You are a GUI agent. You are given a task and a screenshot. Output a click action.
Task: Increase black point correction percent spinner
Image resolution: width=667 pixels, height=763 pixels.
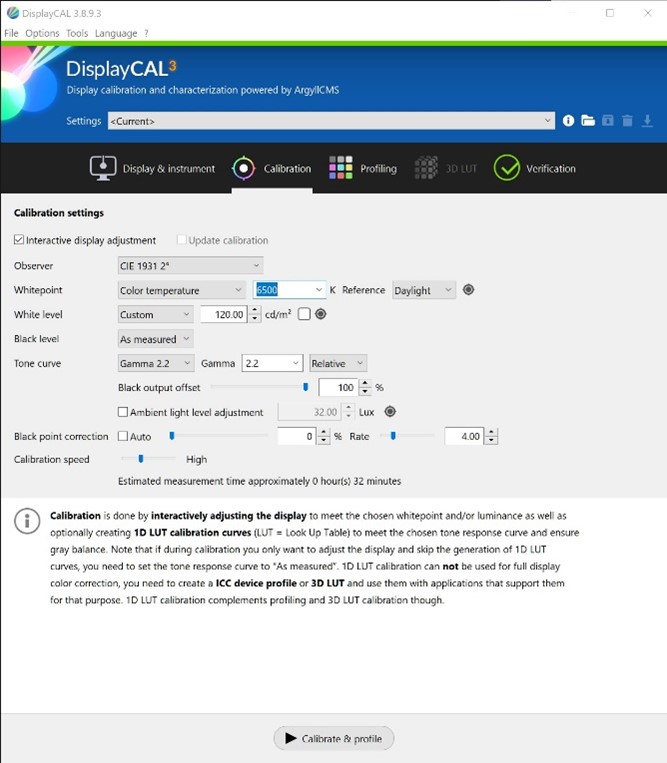click(x=324, y=432)
